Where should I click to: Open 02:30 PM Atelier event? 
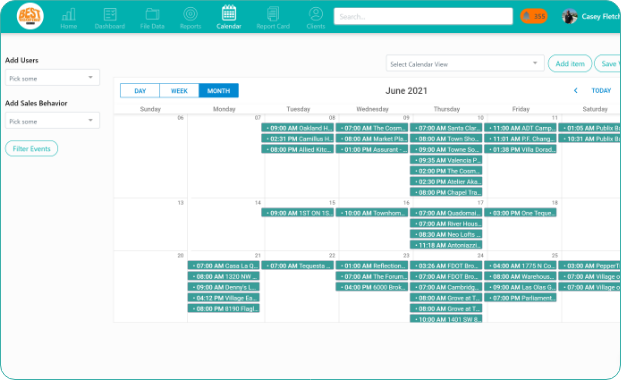[x=446, y=181]
